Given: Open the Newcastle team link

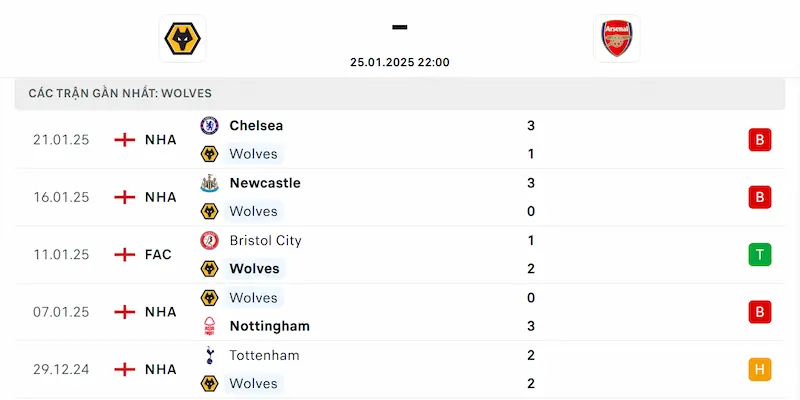Looking at the screenshot, I should [264, 183].
